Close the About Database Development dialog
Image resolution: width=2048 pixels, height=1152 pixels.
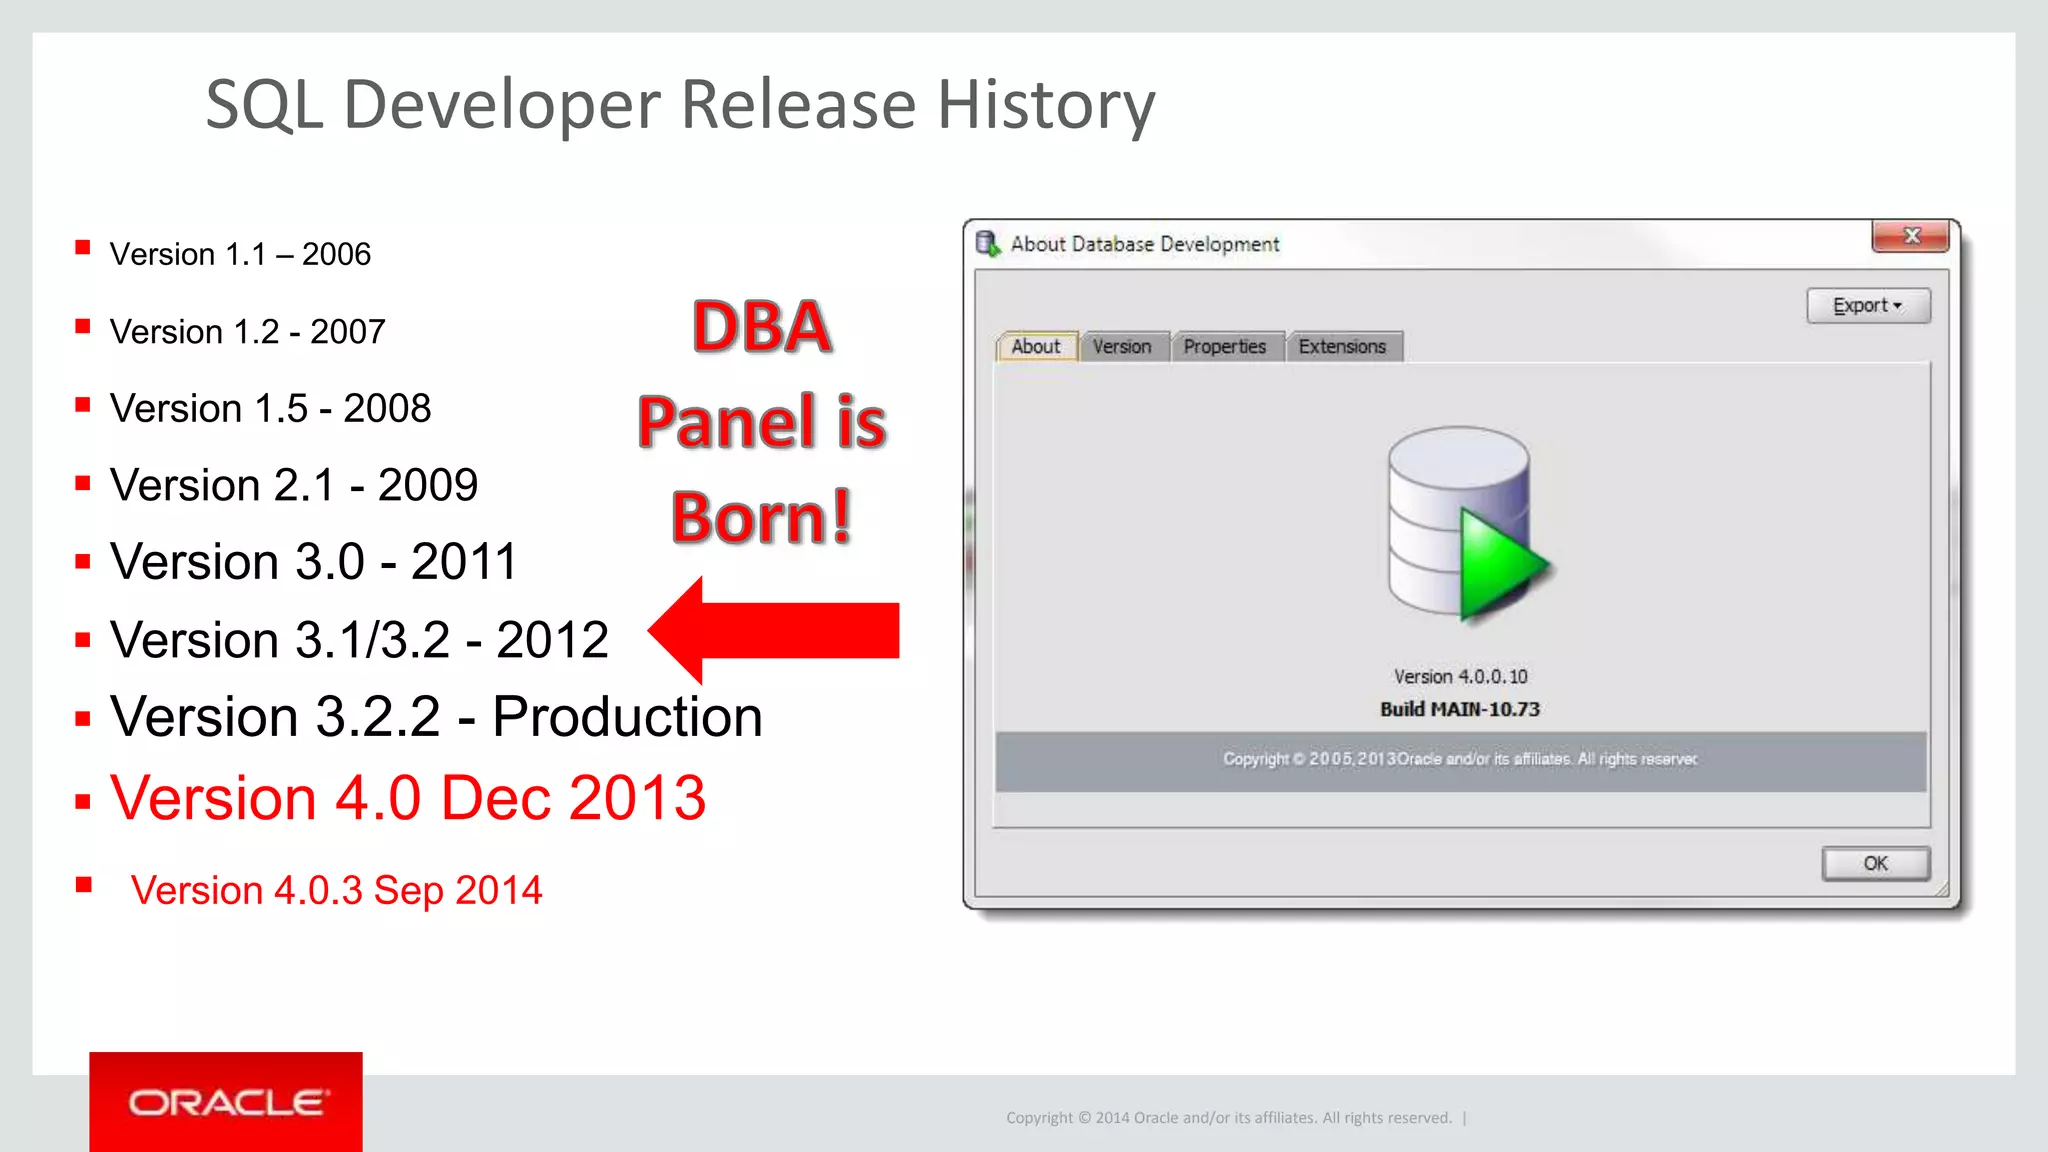pos(1910,236)
